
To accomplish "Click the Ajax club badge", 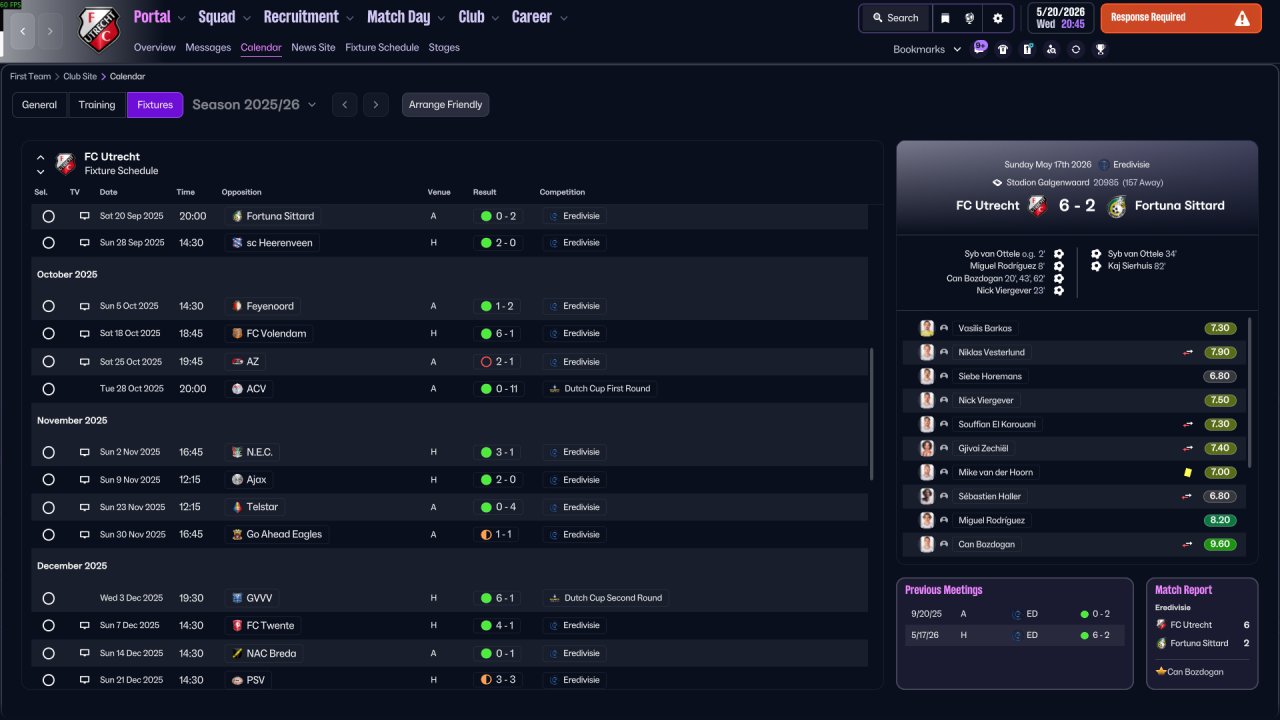I will tap(237, 480).
